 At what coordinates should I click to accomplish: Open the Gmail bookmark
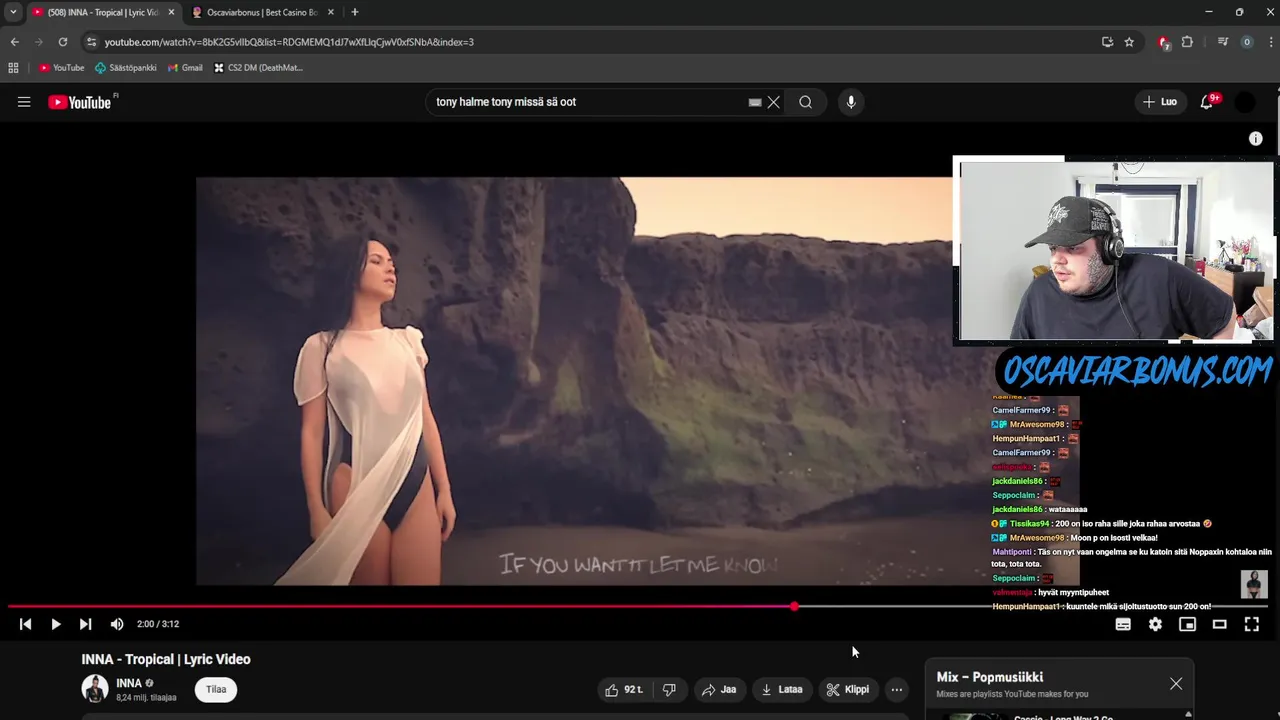[x=185, y=68]
